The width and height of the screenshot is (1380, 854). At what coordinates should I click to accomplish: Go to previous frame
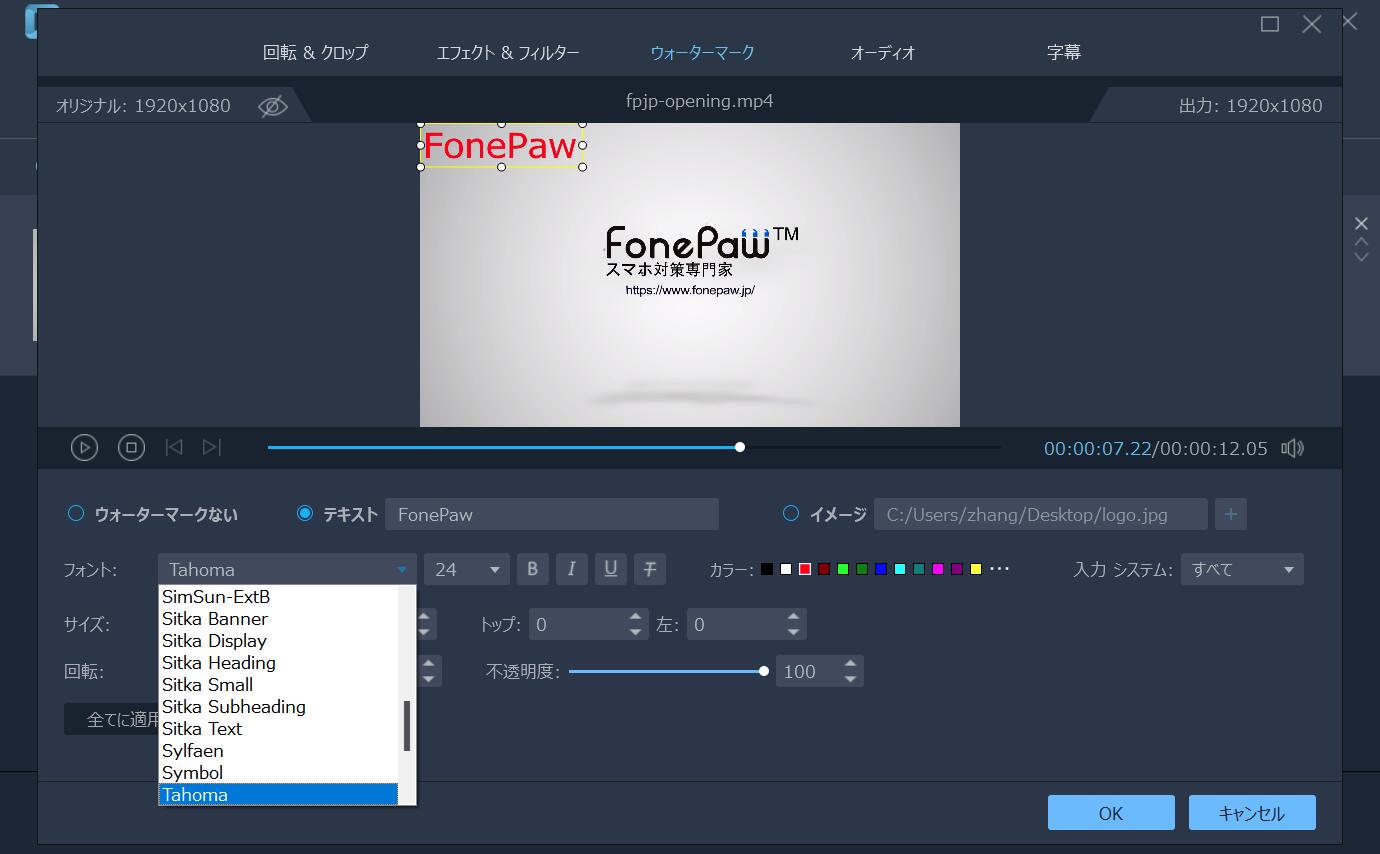point(174,448)
